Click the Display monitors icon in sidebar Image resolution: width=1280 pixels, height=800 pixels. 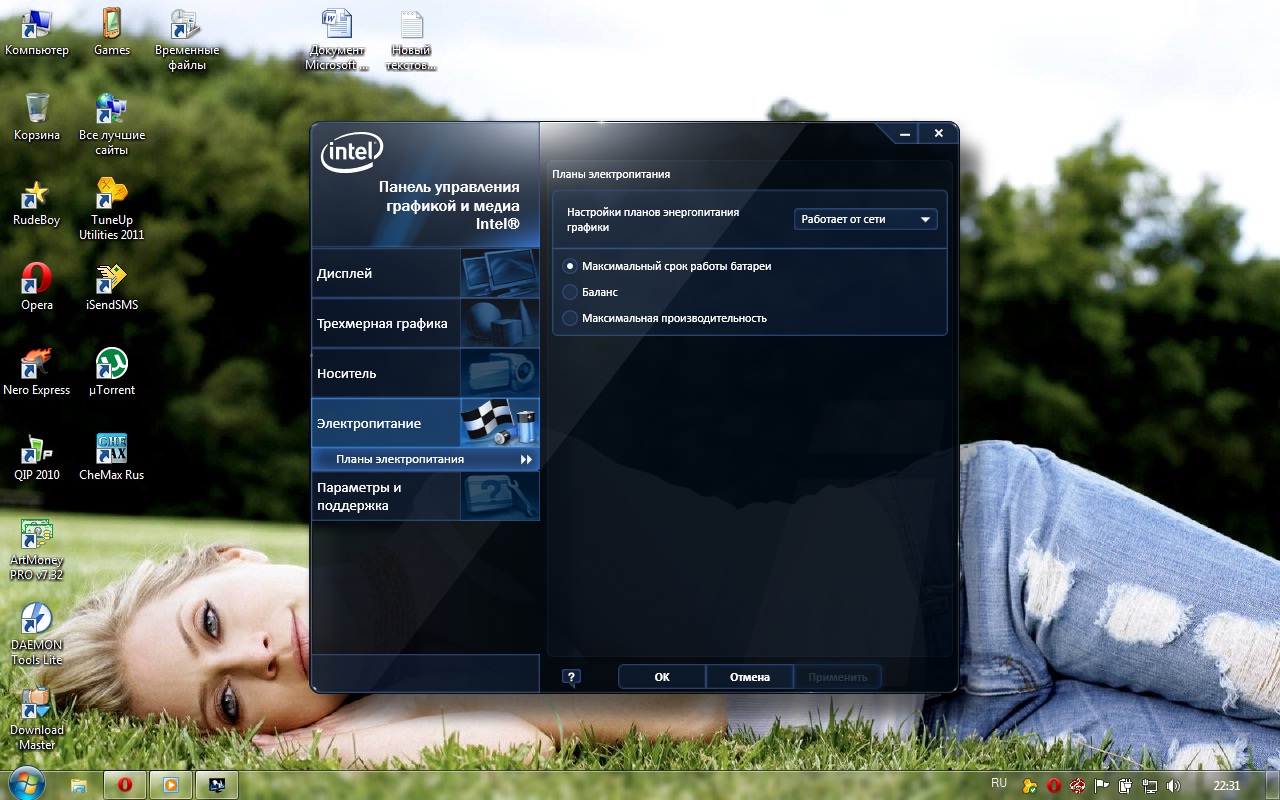pos(499,273)
